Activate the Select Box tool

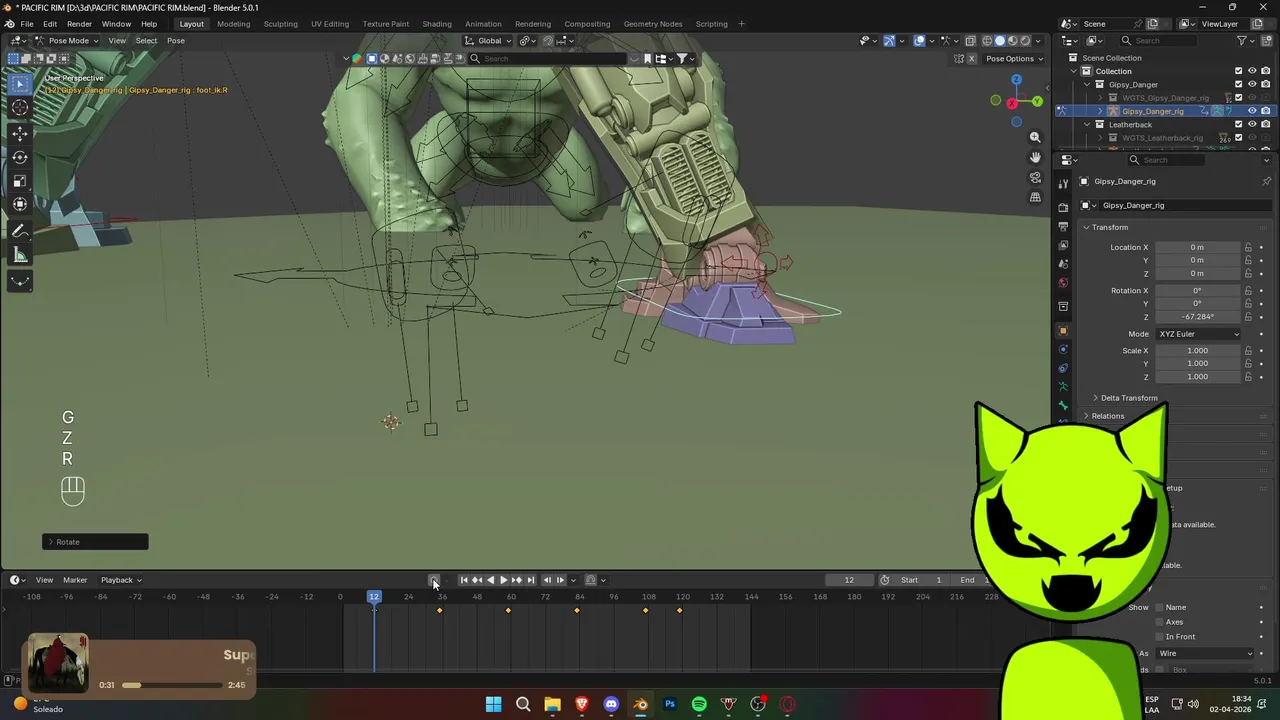pos(20,83)
